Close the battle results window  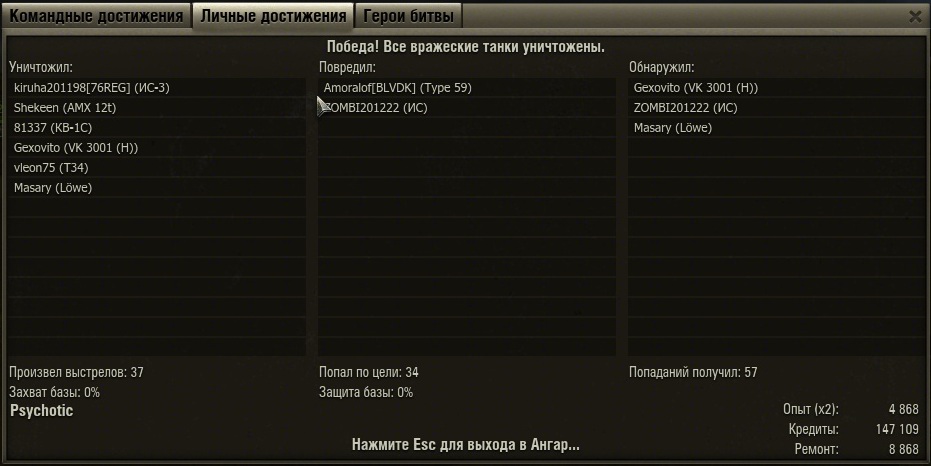point(915,17)
